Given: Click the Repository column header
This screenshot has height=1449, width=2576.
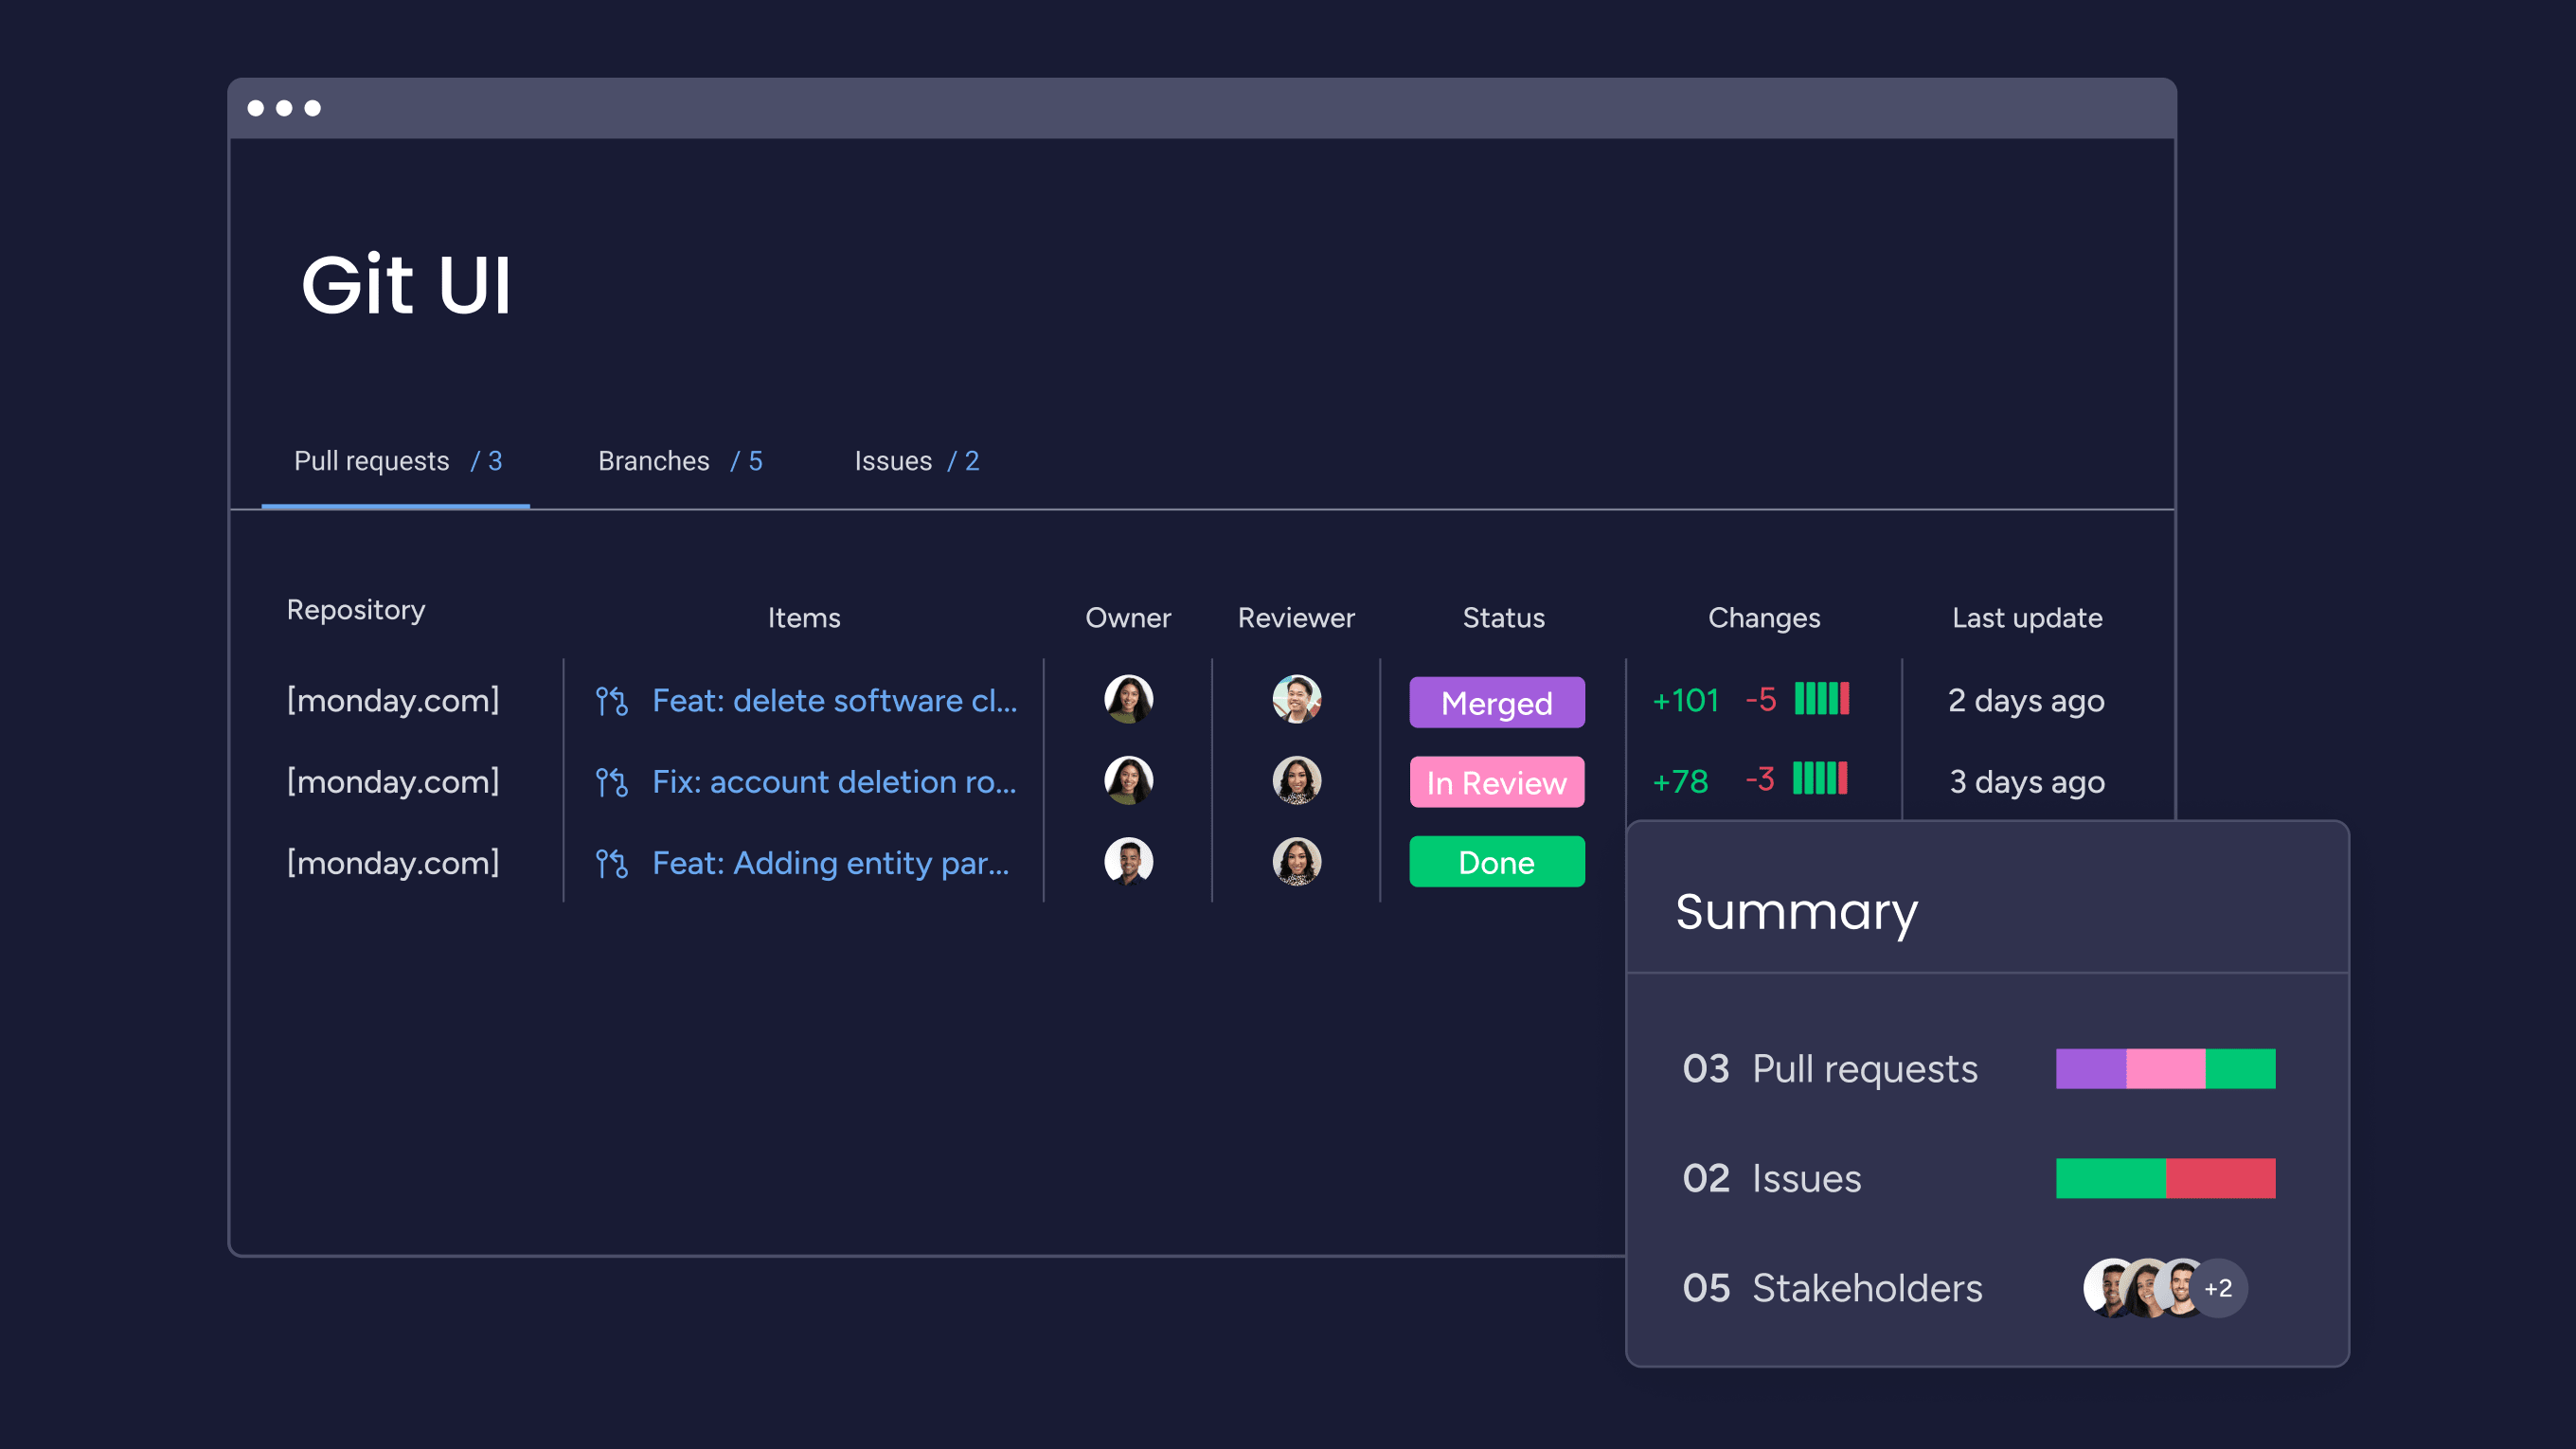Looking at the screenshot, I should coord(356,610).
